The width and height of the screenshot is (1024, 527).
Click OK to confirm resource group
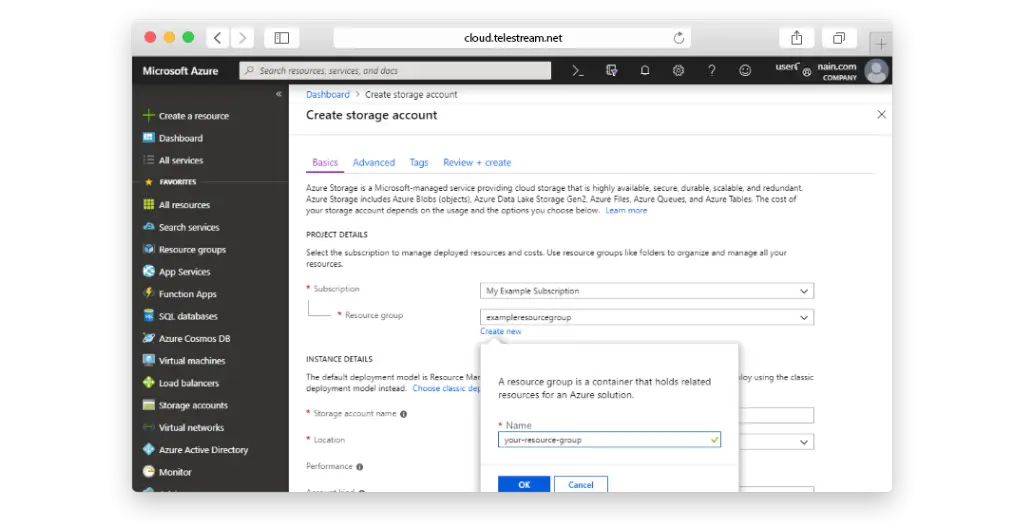524,484
